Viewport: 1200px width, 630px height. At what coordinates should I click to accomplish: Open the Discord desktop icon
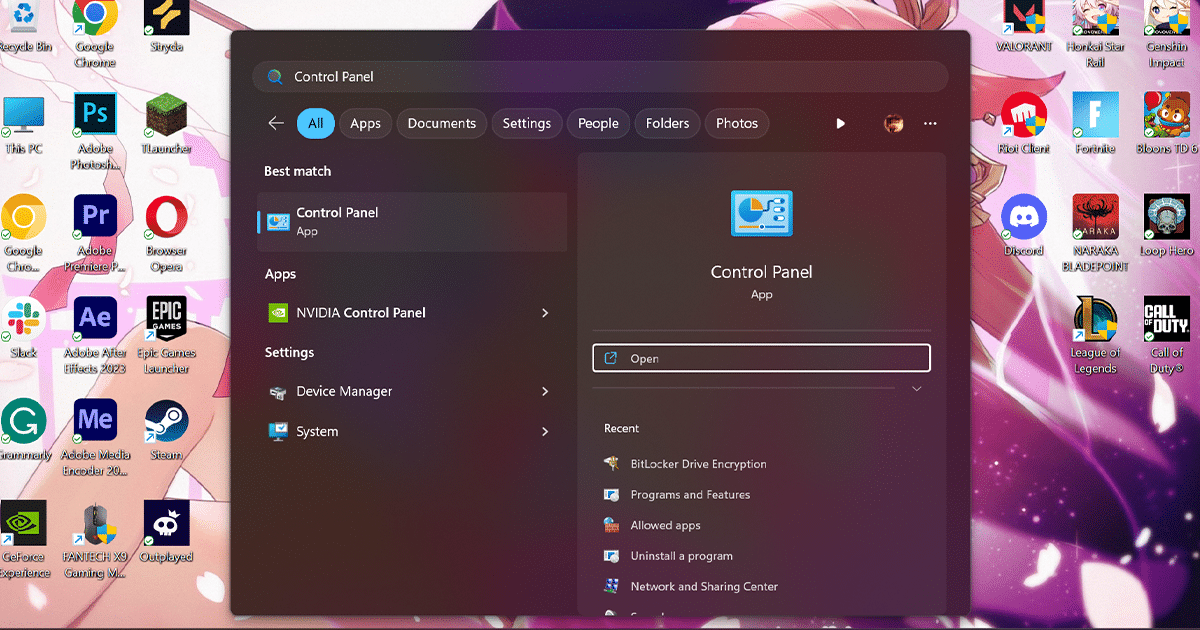[x=1023, y=218]
